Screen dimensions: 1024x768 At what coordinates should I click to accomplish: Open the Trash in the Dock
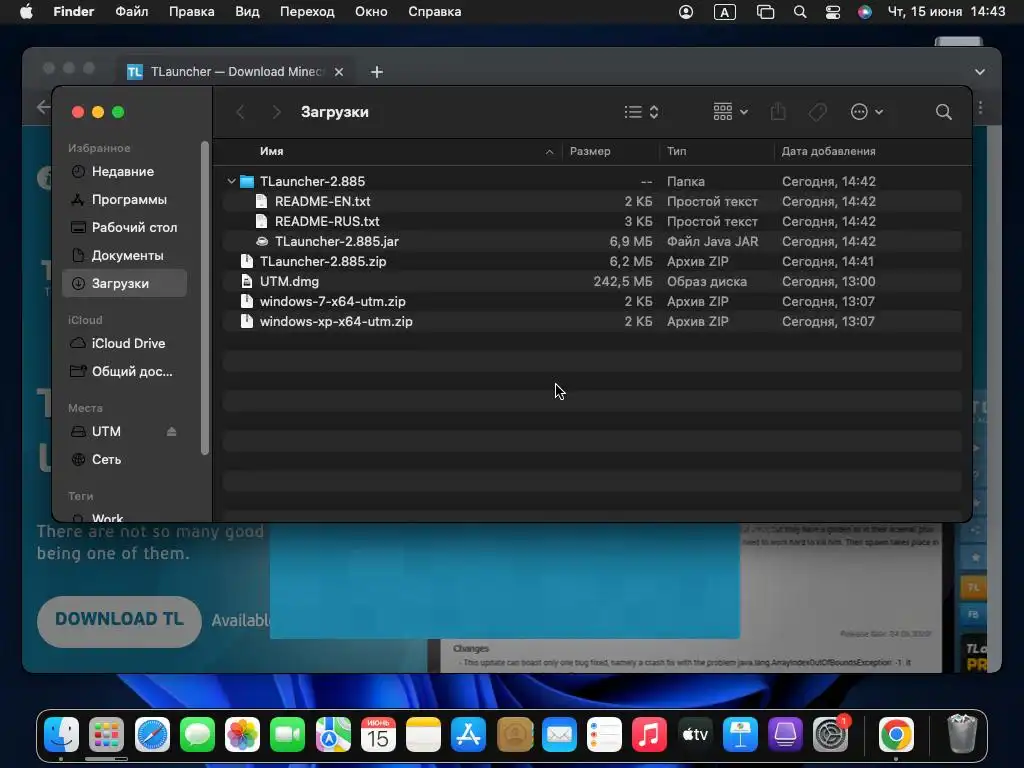(x=962, y=734)
